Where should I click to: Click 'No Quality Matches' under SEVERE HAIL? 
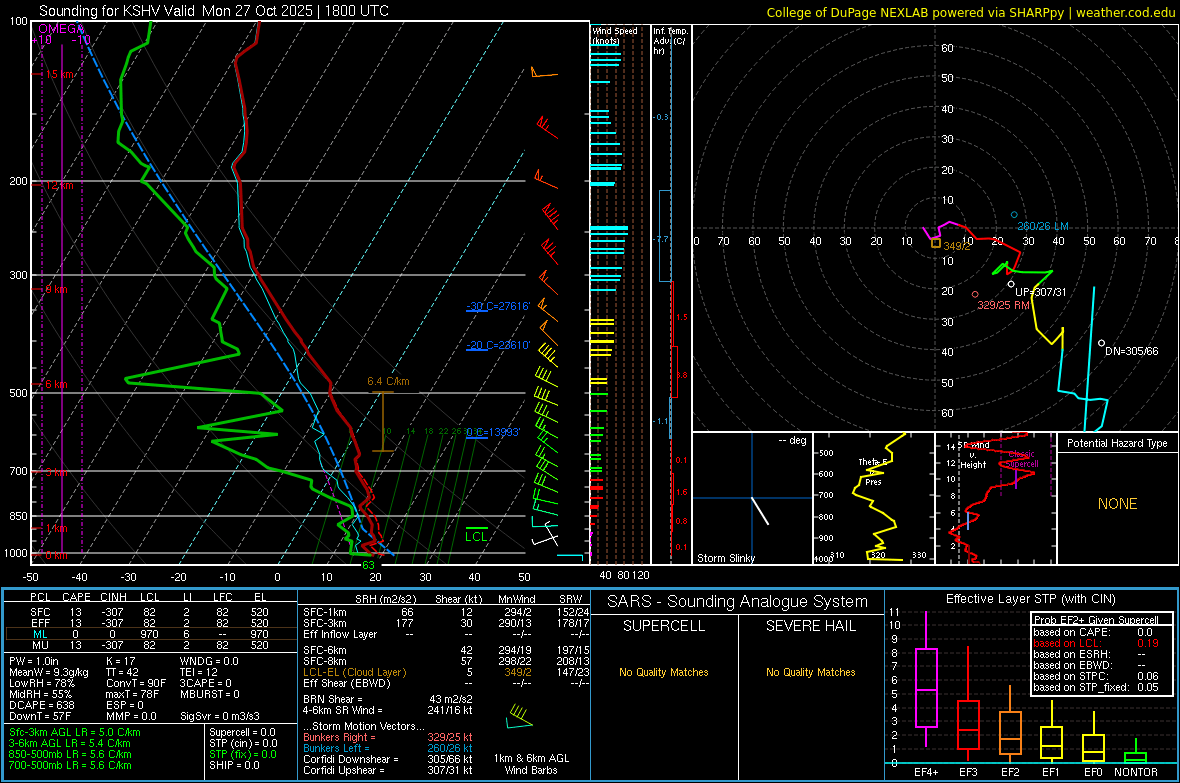pyautogui.click(x=810, y=672)
